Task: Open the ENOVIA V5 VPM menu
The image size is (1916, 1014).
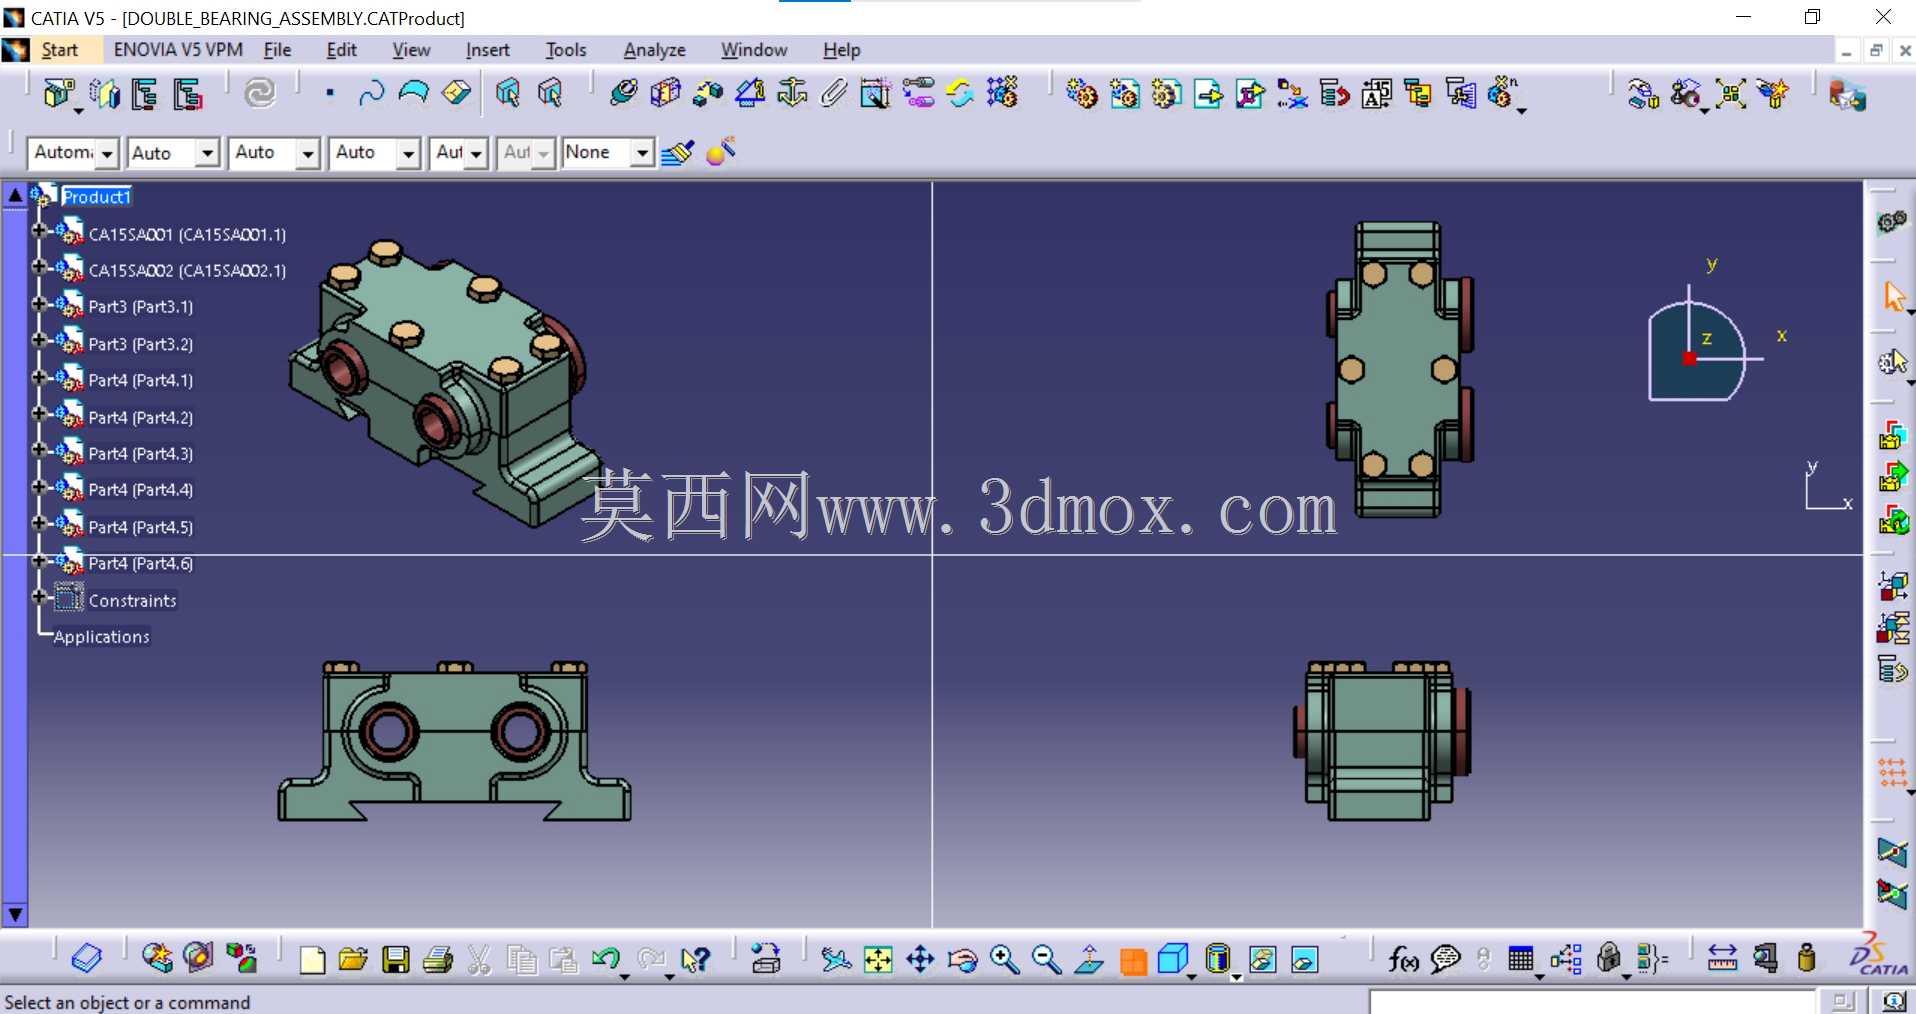Action: coord(178,50)
